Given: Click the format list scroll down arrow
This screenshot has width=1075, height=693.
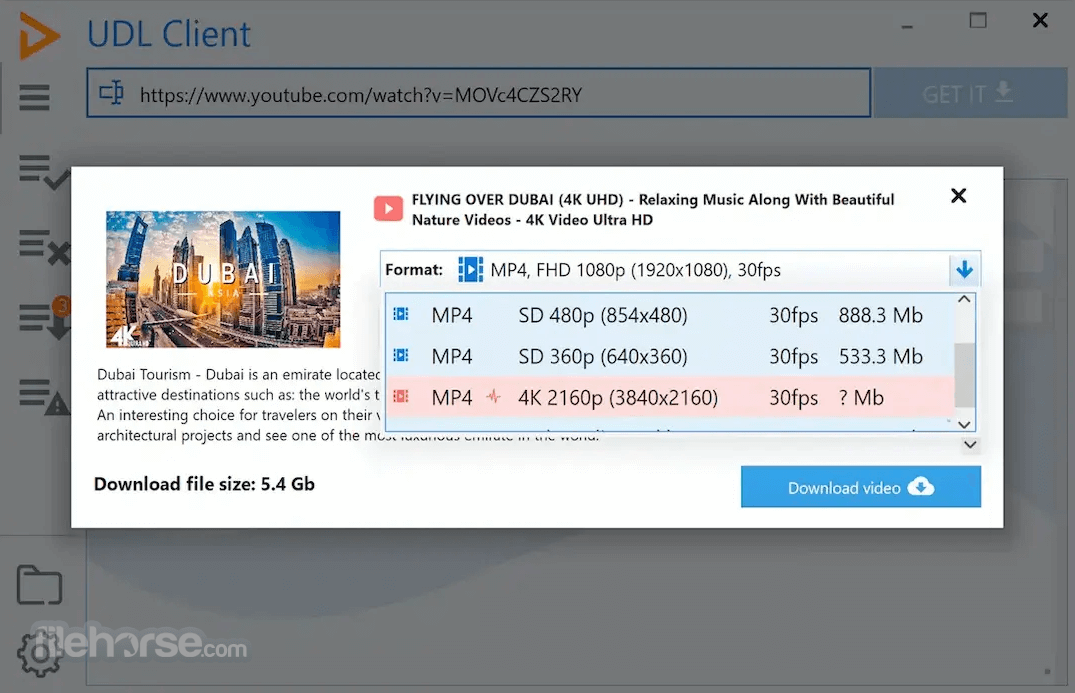Looking at the screenshot, I should click(x=964, y=425).
